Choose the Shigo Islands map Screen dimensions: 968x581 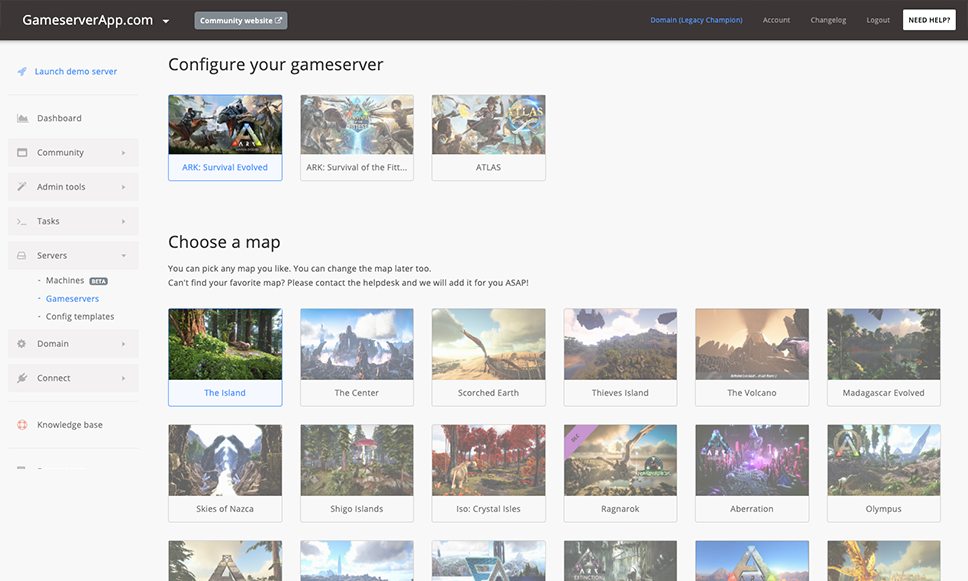pyautogui.click(x=357, y=474)
